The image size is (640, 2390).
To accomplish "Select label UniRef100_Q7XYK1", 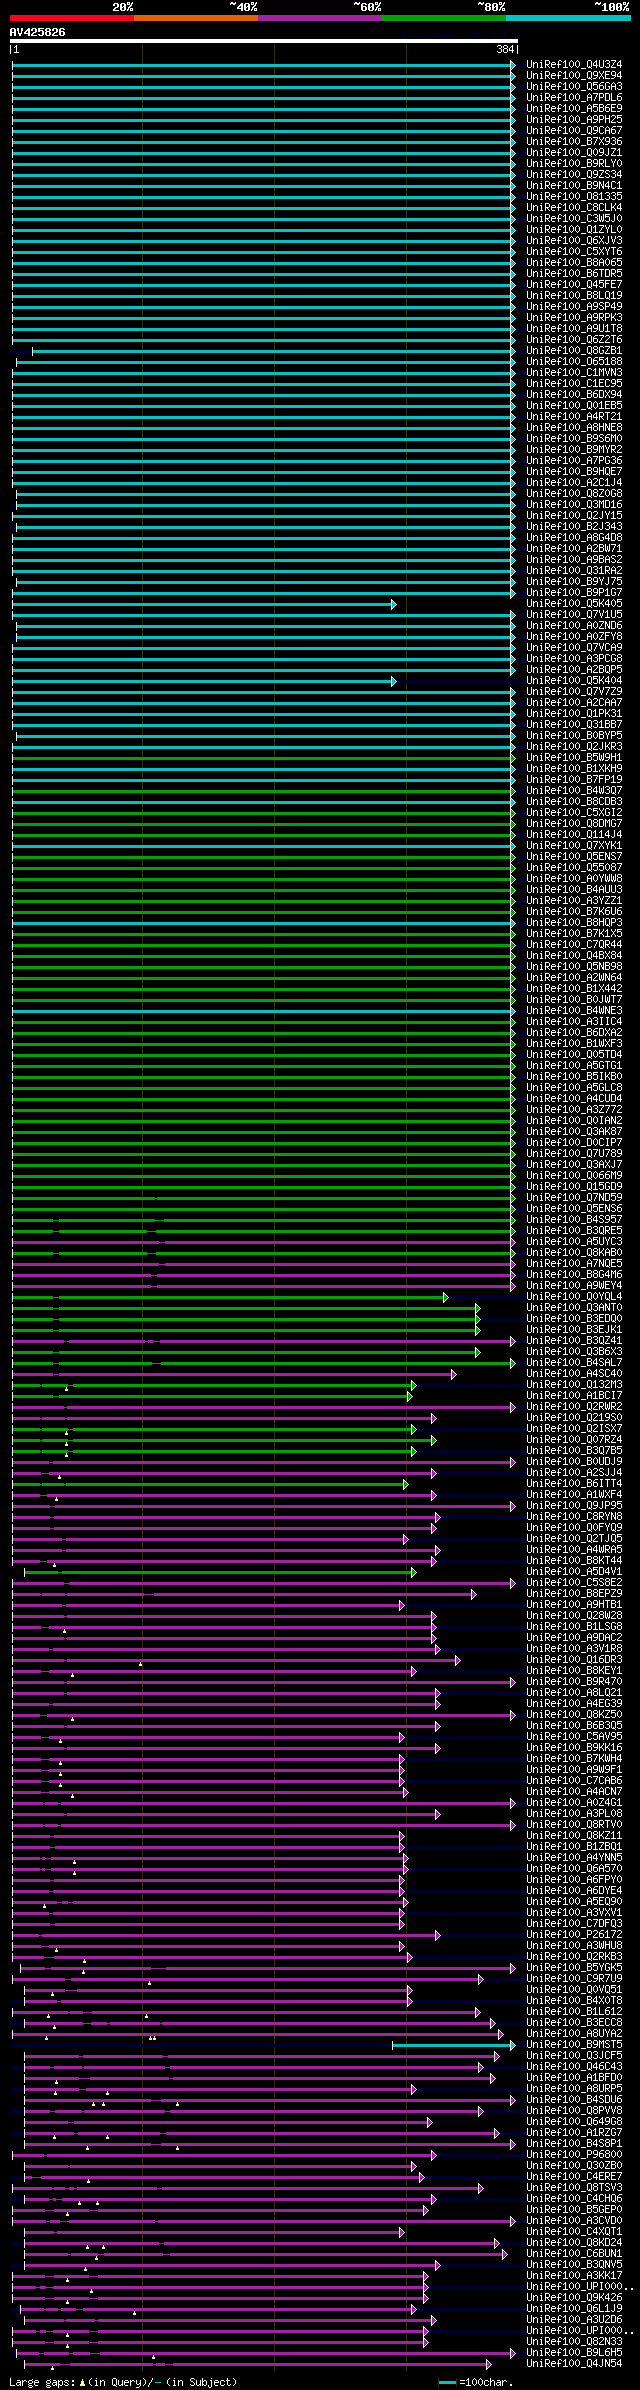I will click(574, 845).
